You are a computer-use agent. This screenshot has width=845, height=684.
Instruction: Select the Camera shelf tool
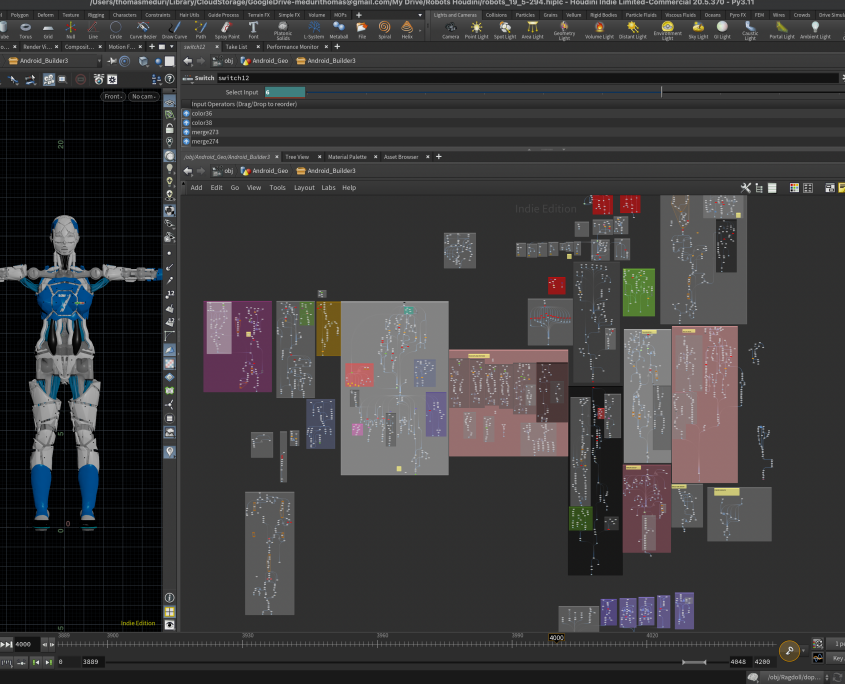pyautogui.click(x=449, y=28)
